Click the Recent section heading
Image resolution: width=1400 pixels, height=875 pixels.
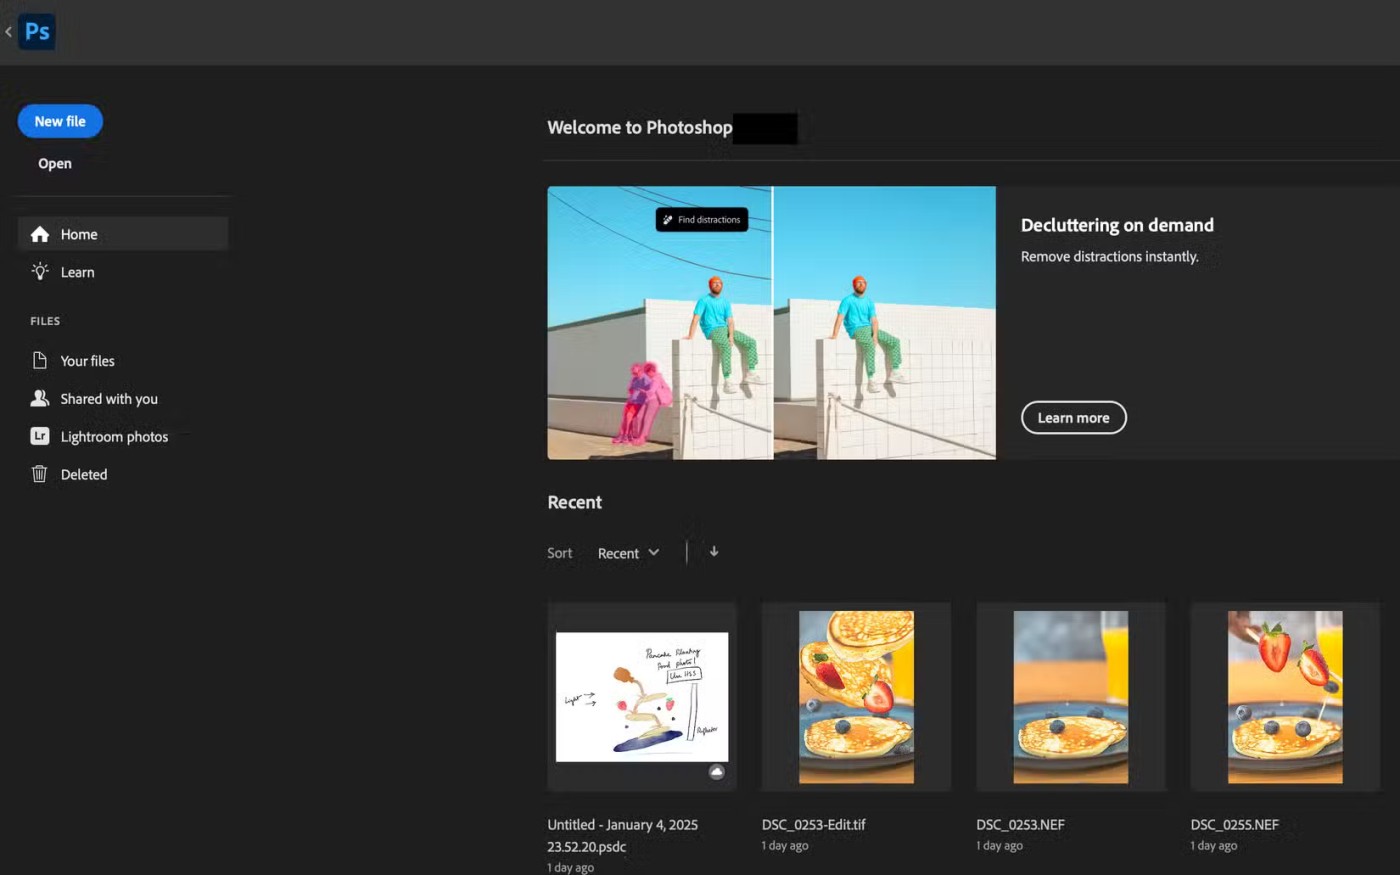coord(575,502)
